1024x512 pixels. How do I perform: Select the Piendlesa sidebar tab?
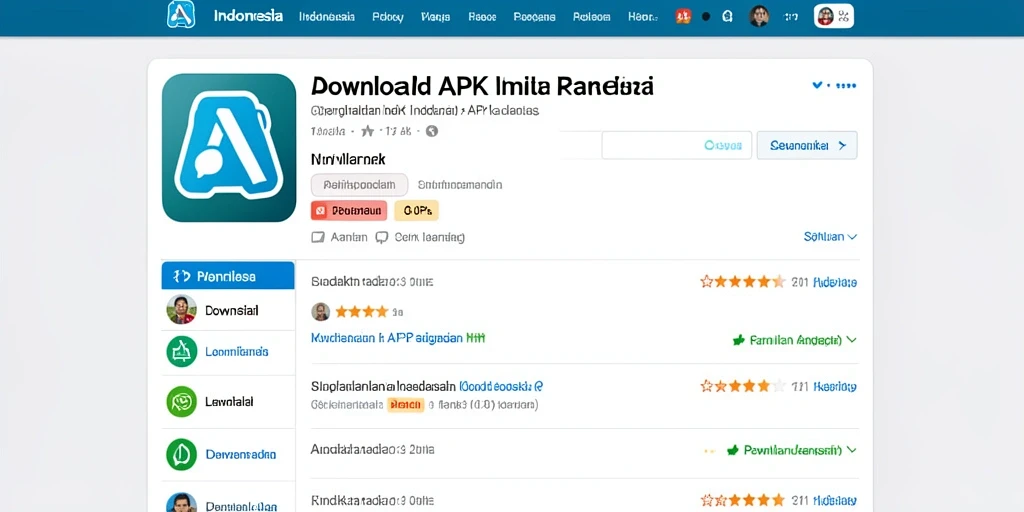click(228, 276)
